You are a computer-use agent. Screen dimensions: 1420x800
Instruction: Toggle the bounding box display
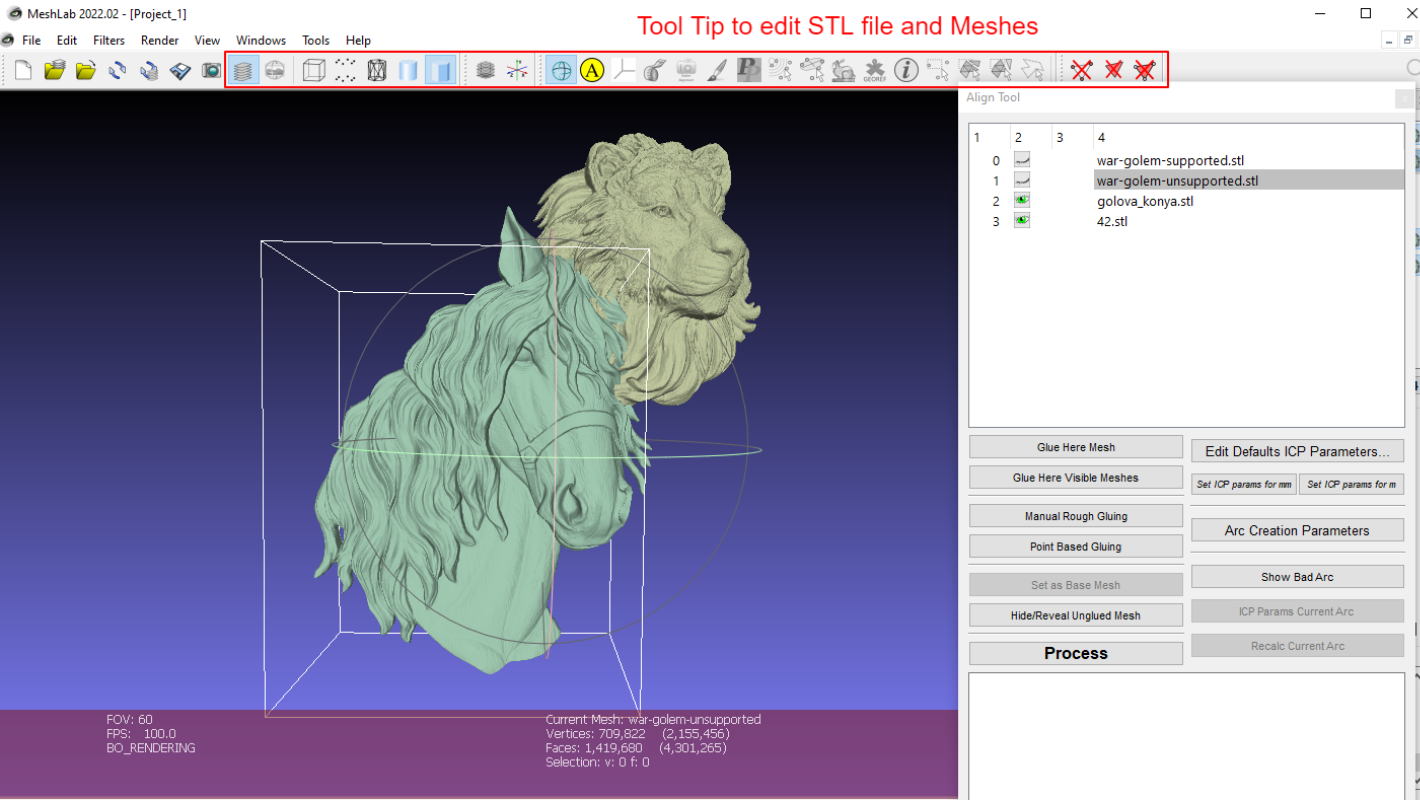click(x=313, y=69)
